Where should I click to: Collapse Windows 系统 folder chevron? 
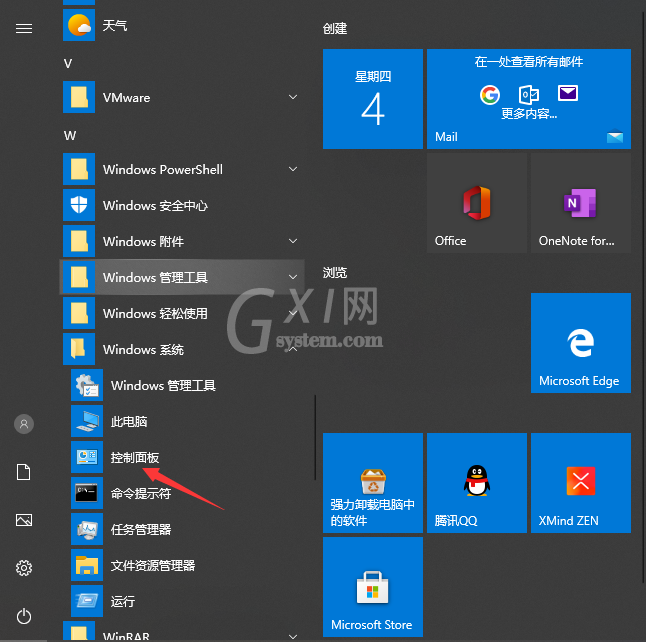(293, 349)
